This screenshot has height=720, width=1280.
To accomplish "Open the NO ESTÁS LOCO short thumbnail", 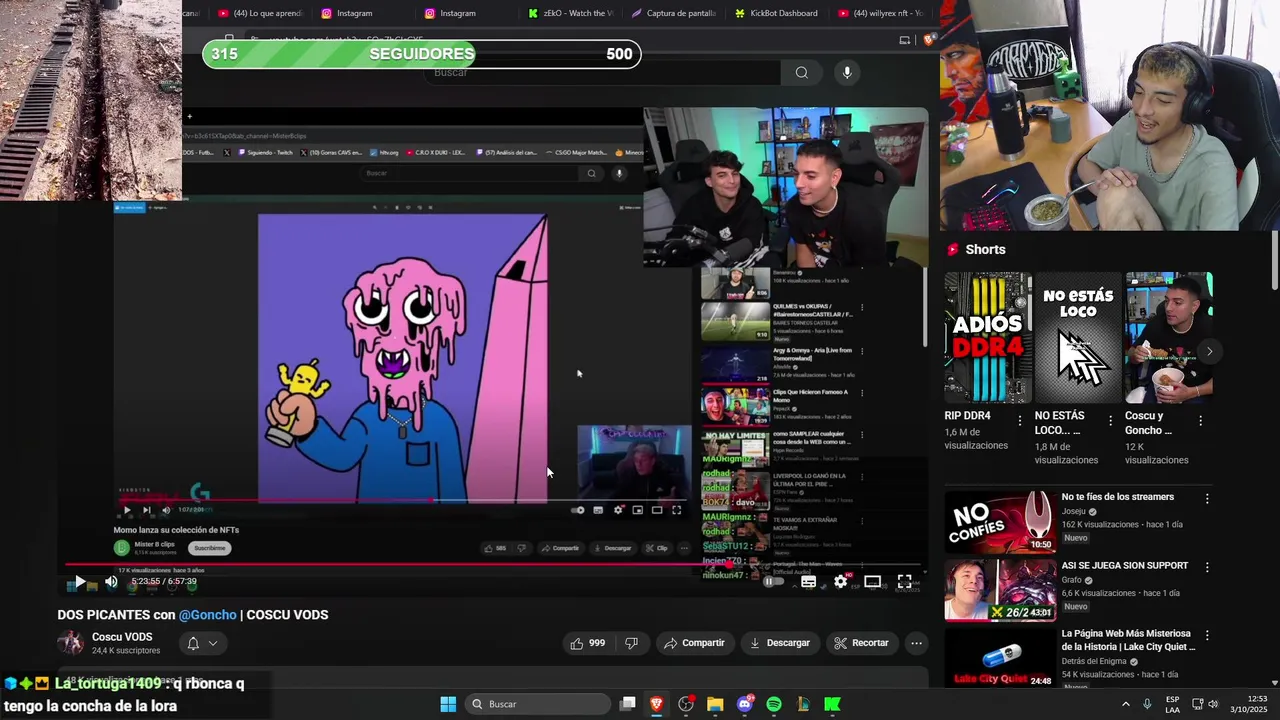I will (1078, 337).
